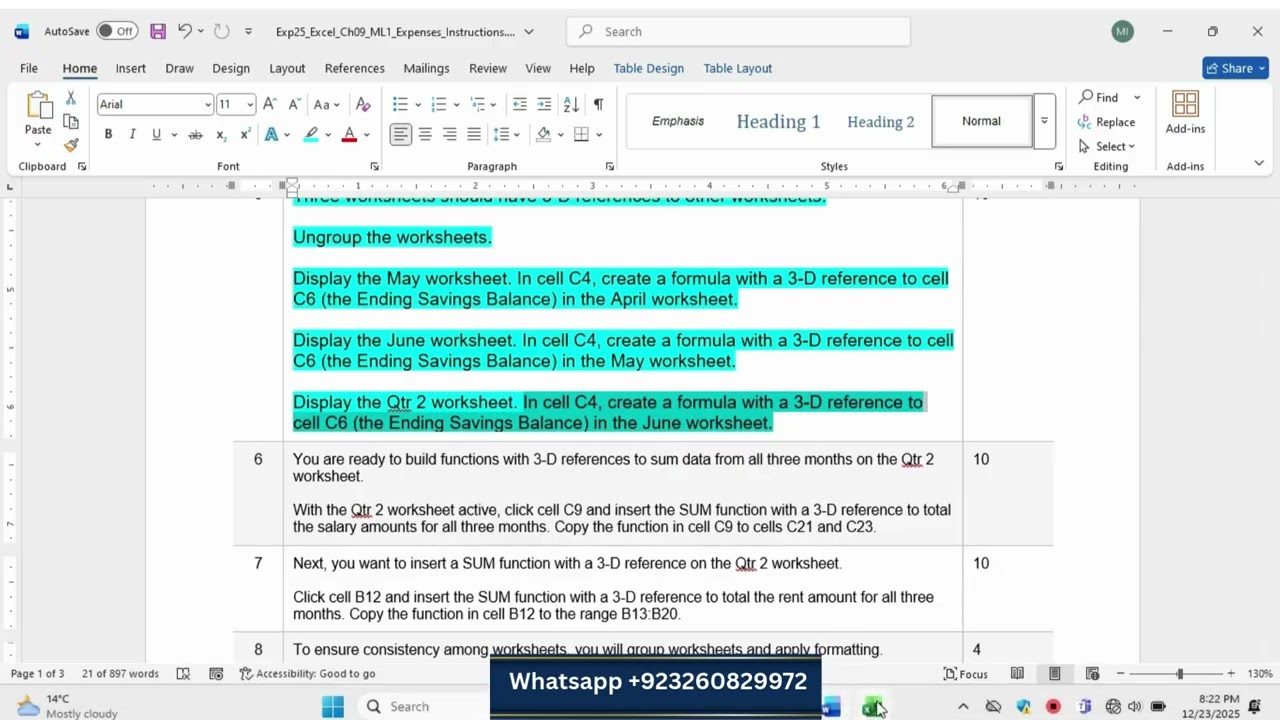Click Find in Editing group
The image size is (1280, 720).
pos(1098,97)
